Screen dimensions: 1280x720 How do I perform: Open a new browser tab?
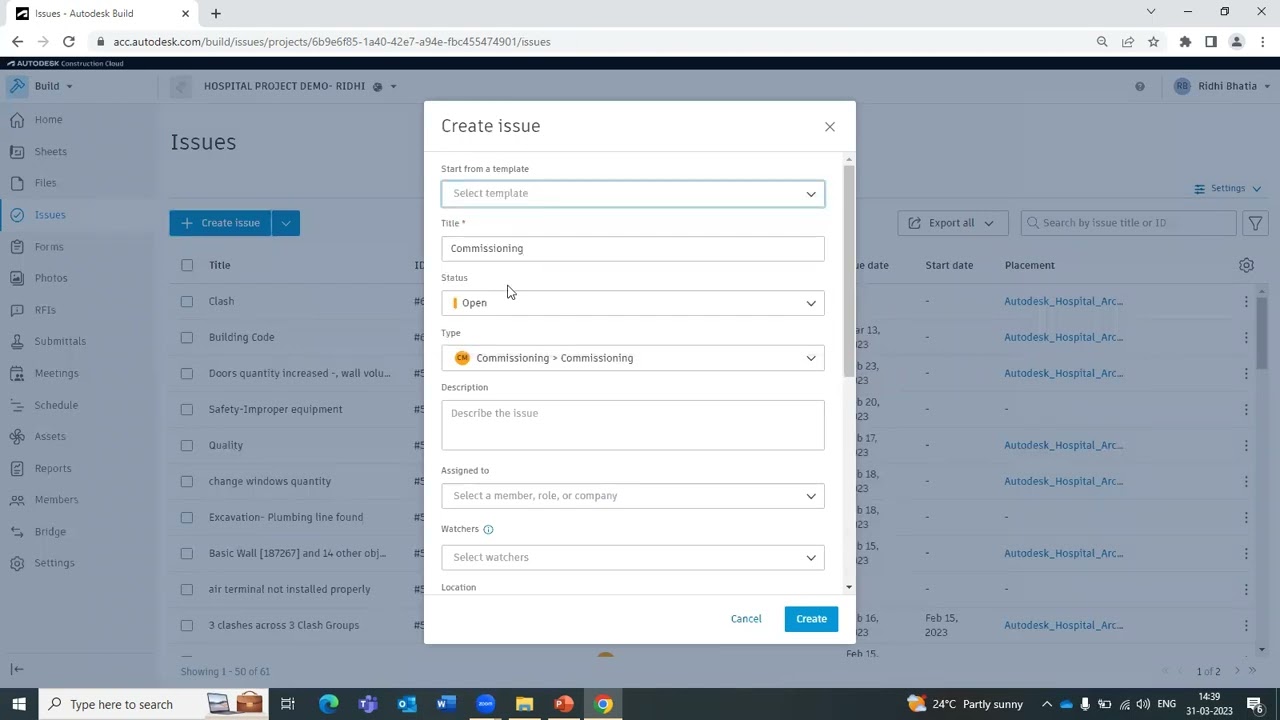click(x=215, y=13)
